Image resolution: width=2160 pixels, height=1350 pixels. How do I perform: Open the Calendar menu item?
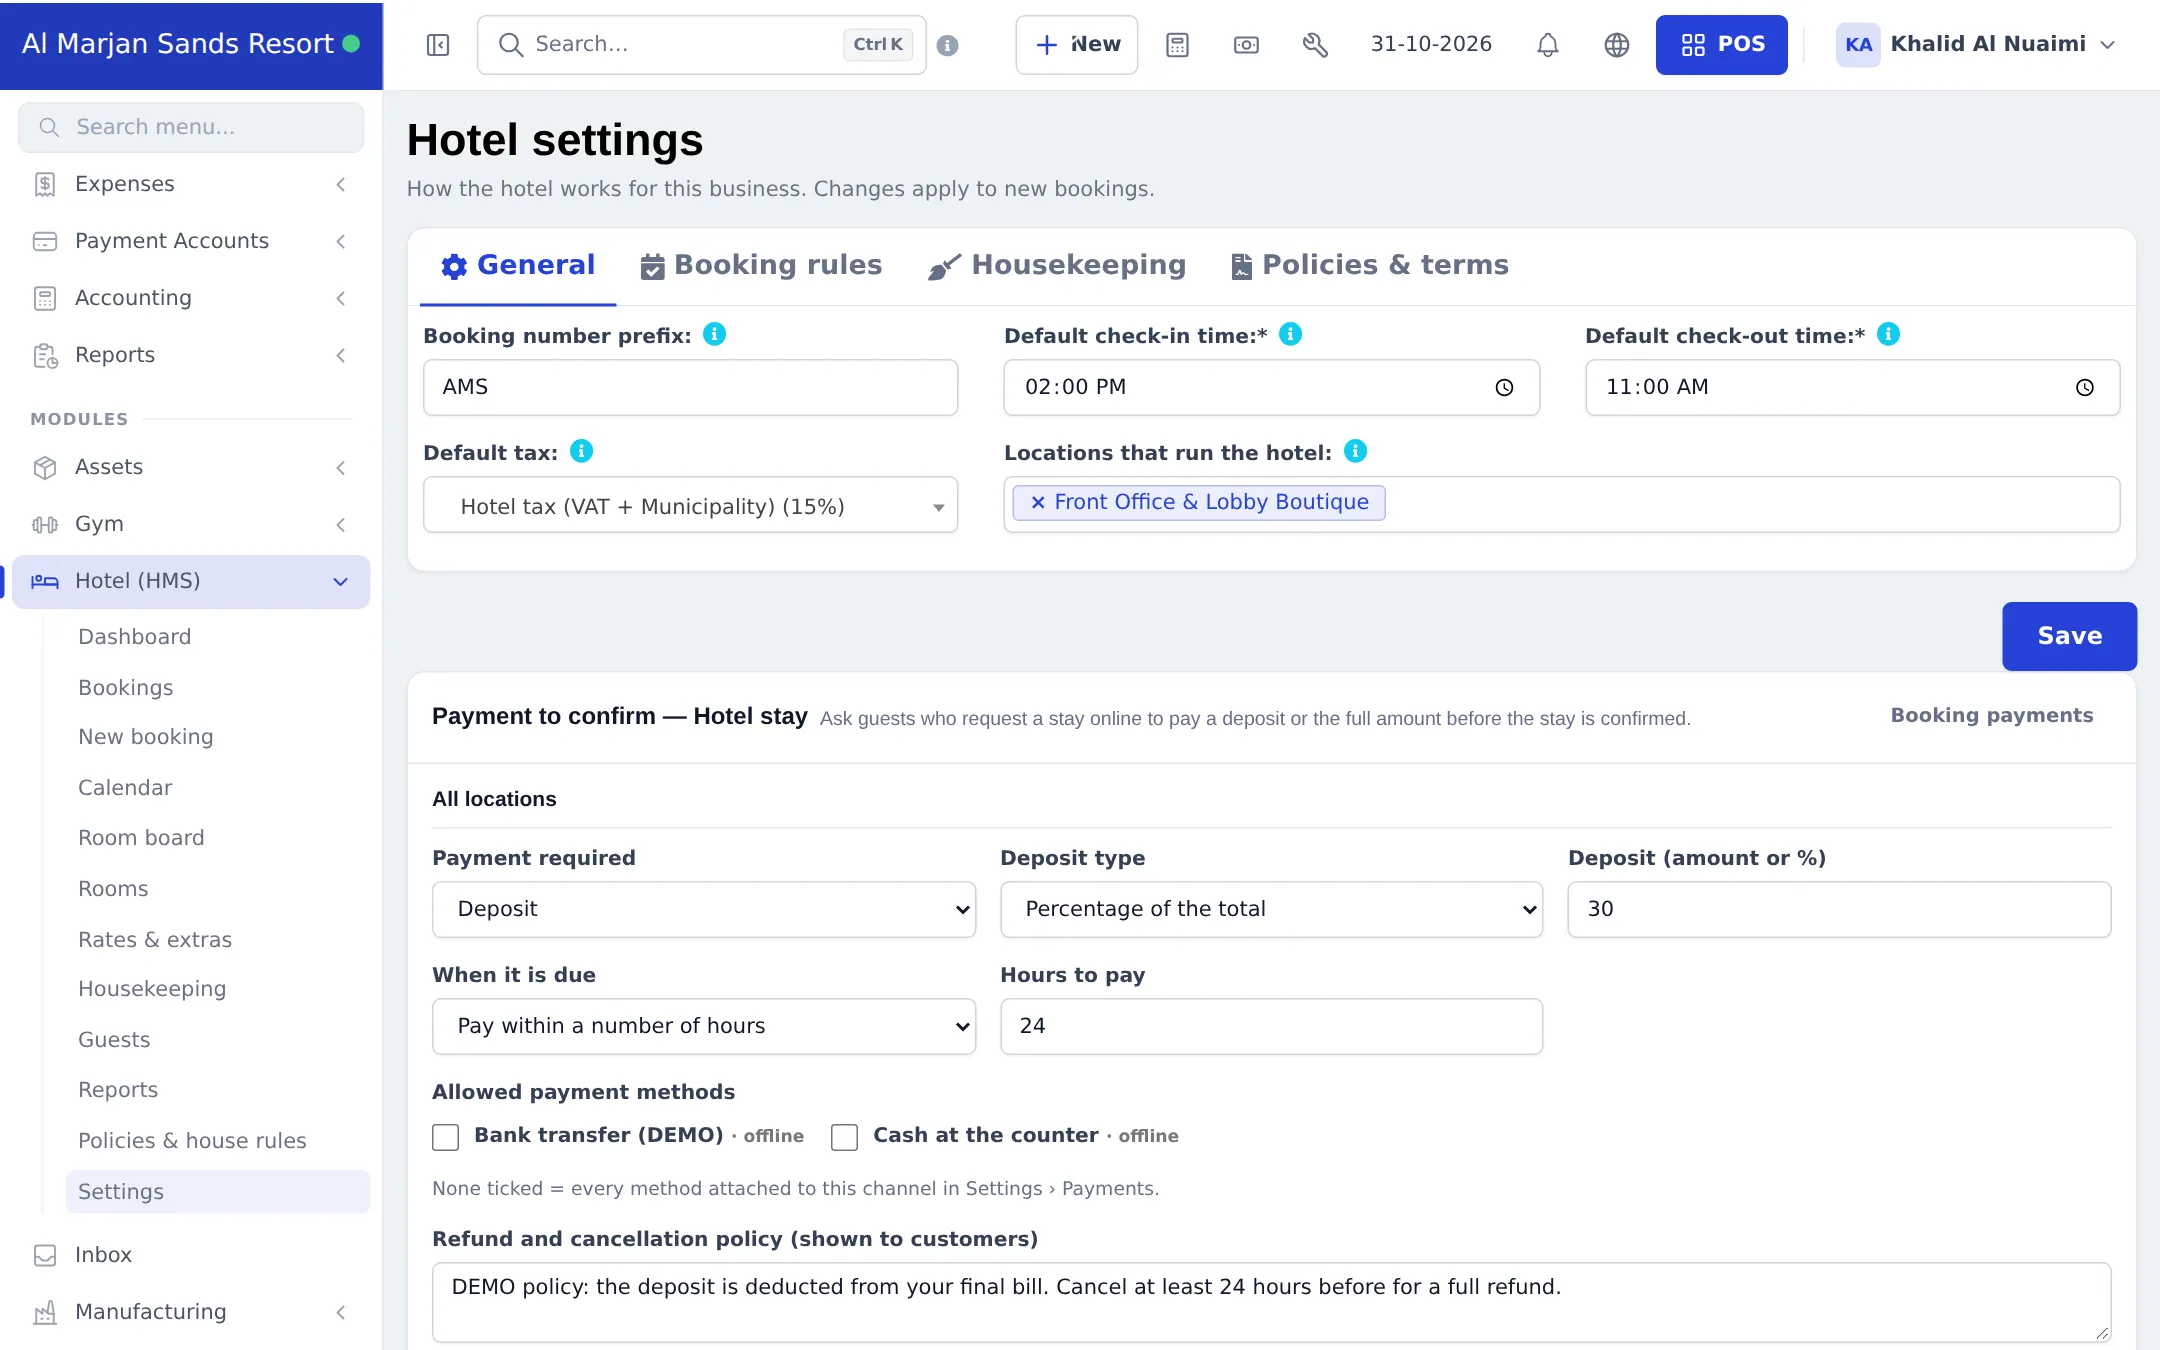point(125,788)
